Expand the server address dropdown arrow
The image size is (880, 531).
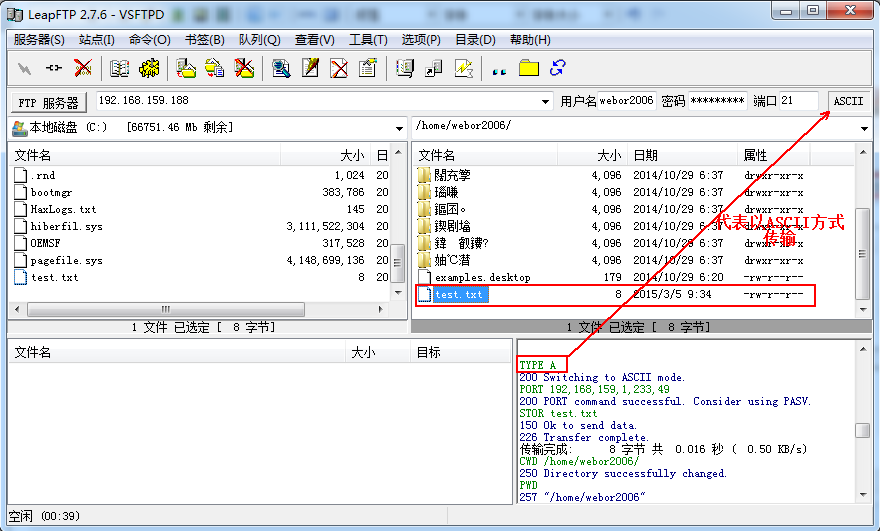pyautogui.click(x=545, y=102)
